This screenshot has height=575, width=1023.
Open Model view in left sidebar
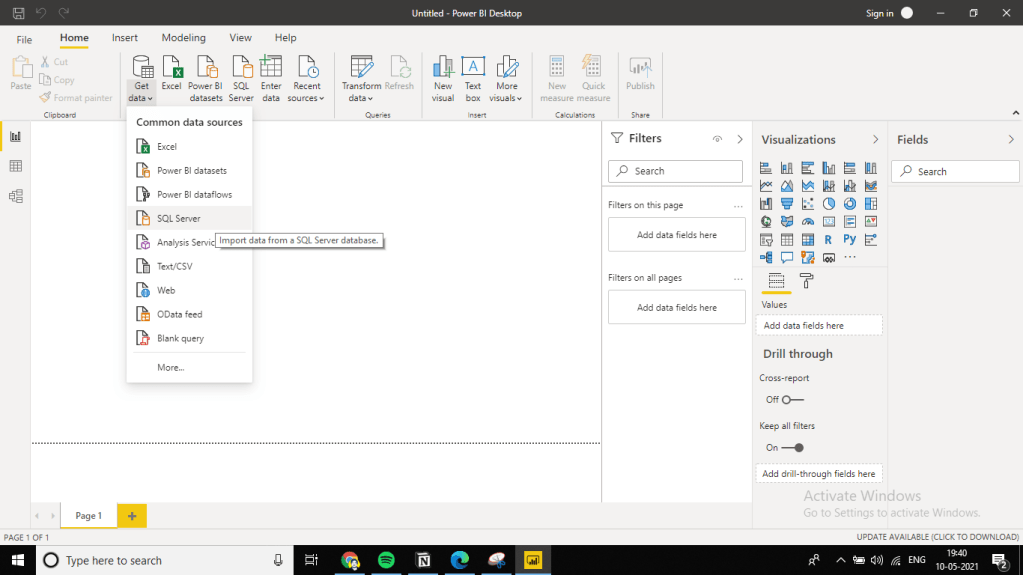pos(15,196)
